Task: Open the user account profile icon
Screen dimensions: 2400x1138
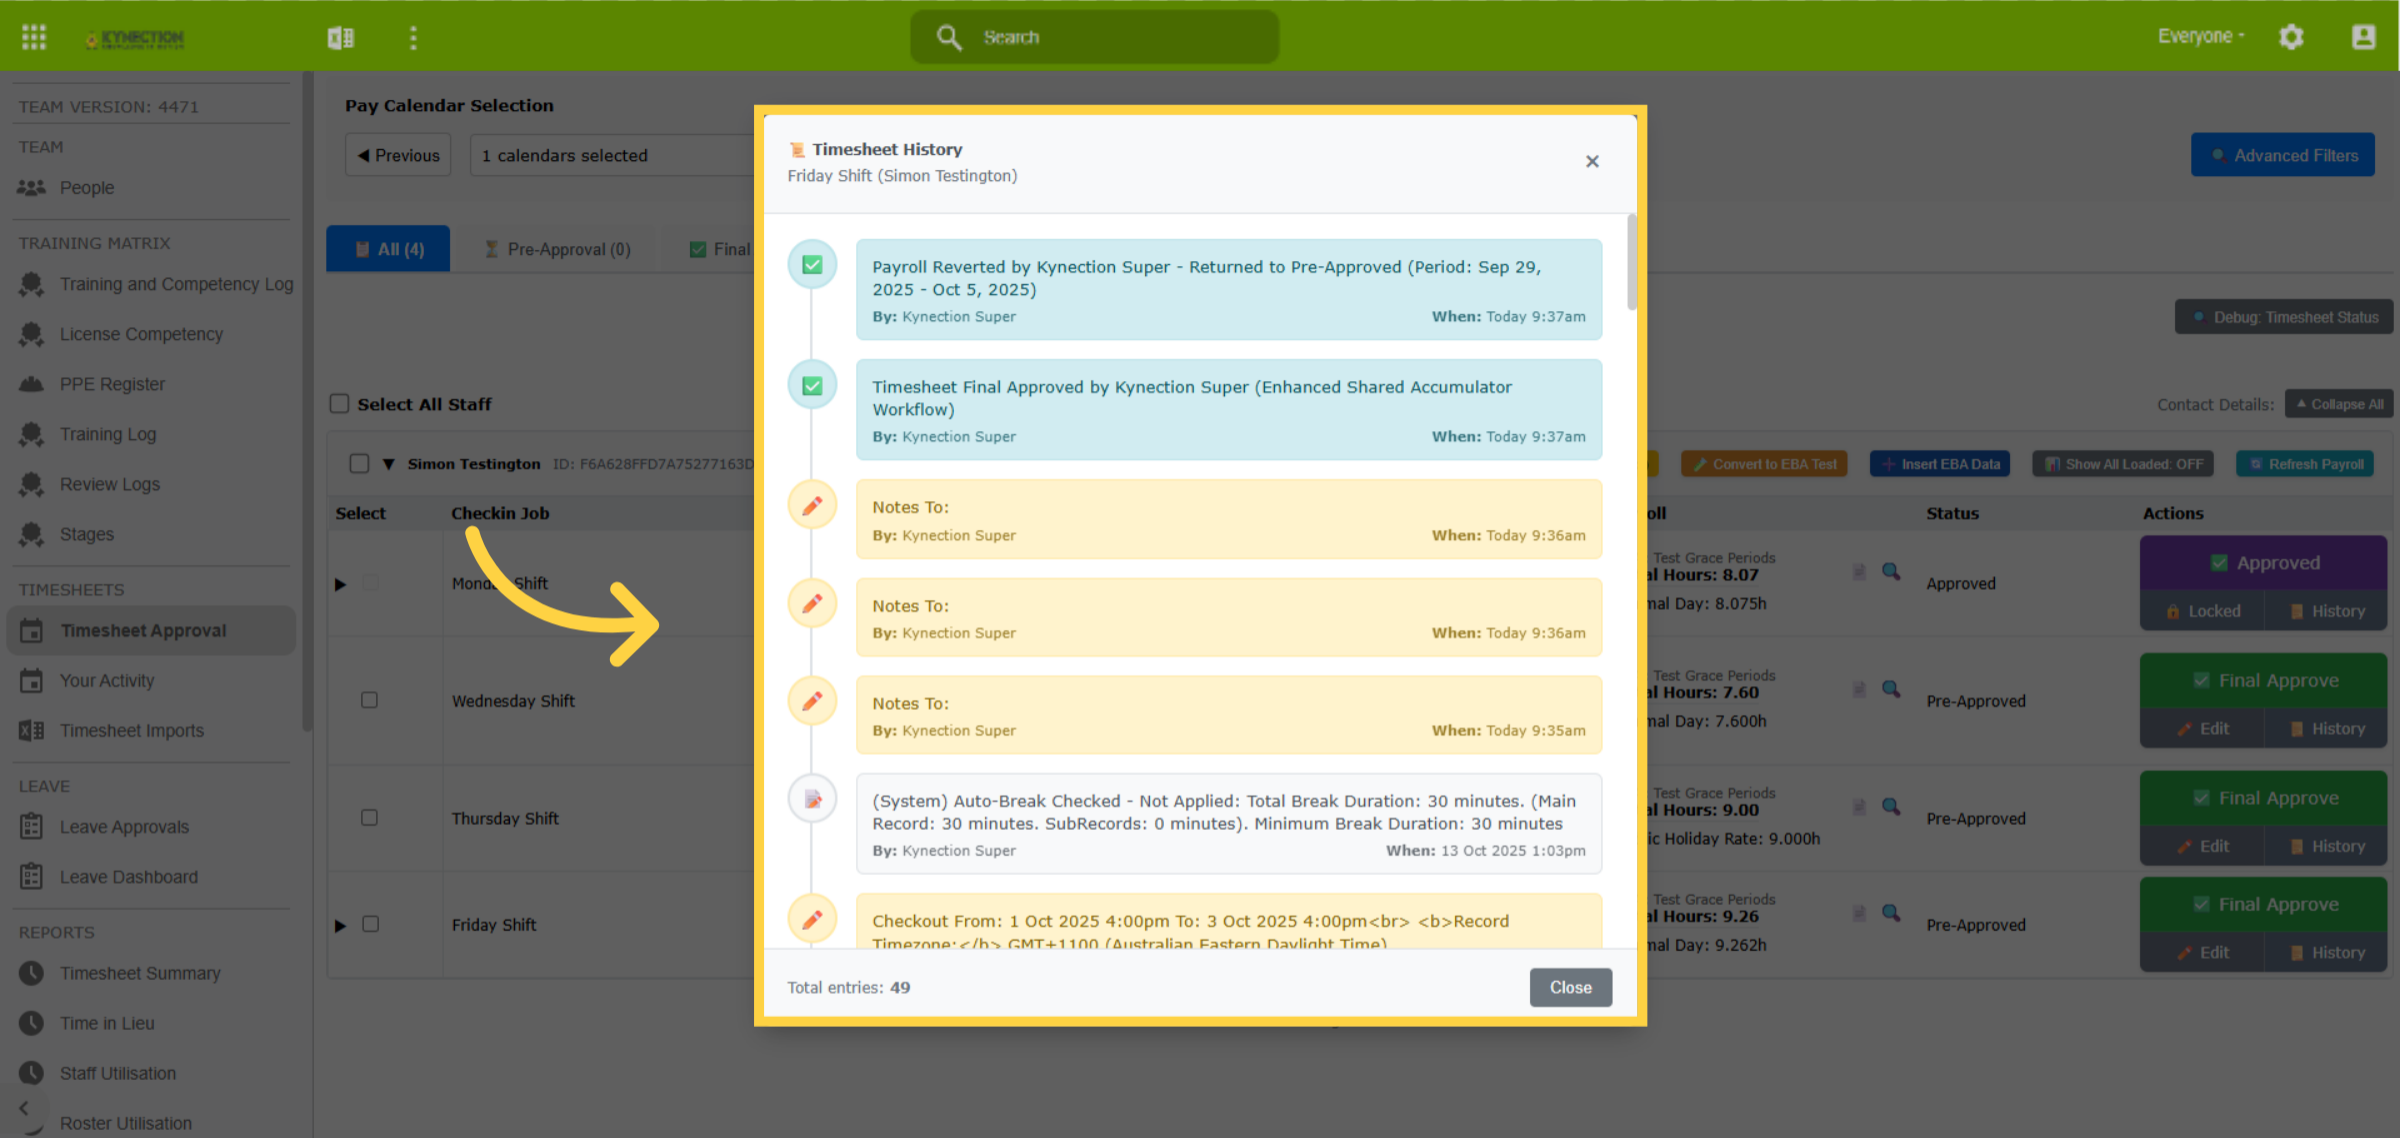Action: (x=2364, y=37)
